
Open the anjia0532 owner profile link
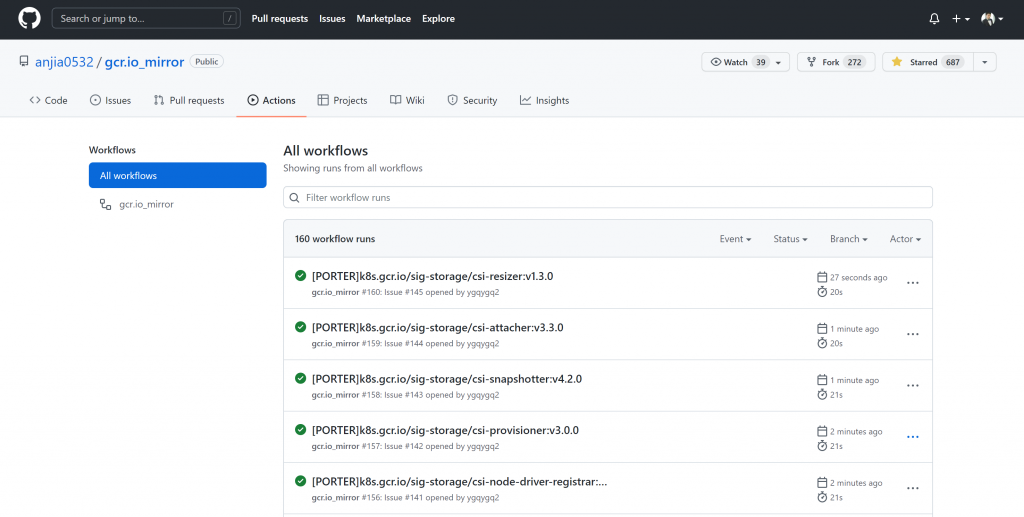64,62
